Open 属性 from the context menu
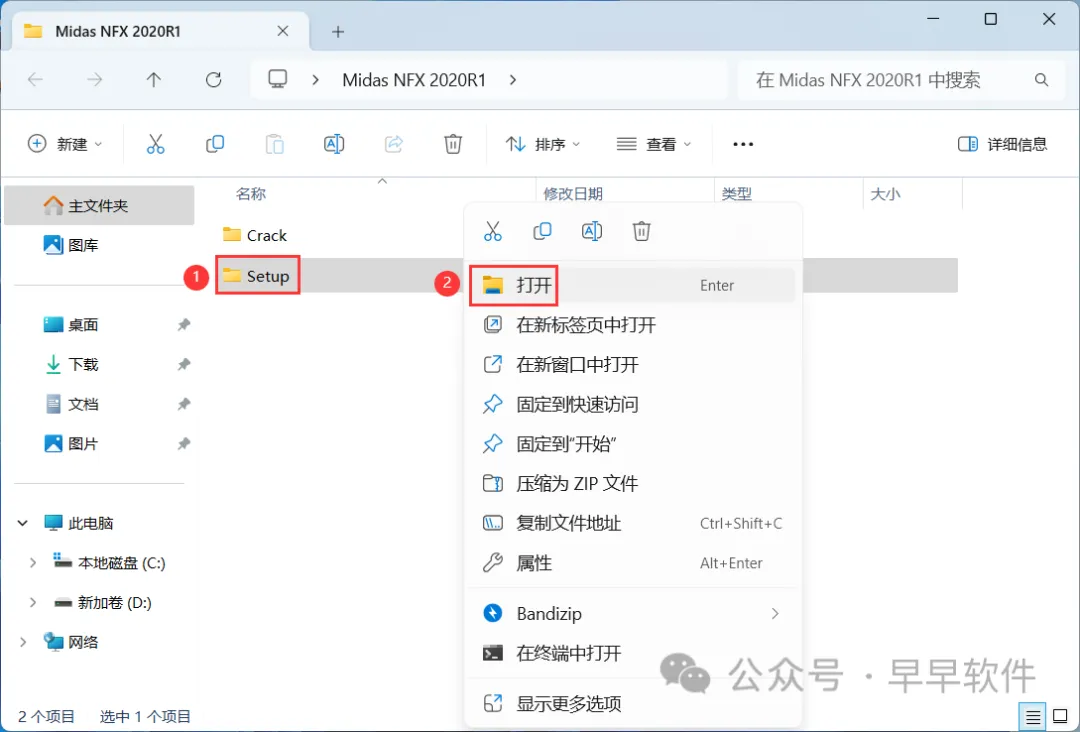Screen dimensions: 1080x732 (632, 563)
